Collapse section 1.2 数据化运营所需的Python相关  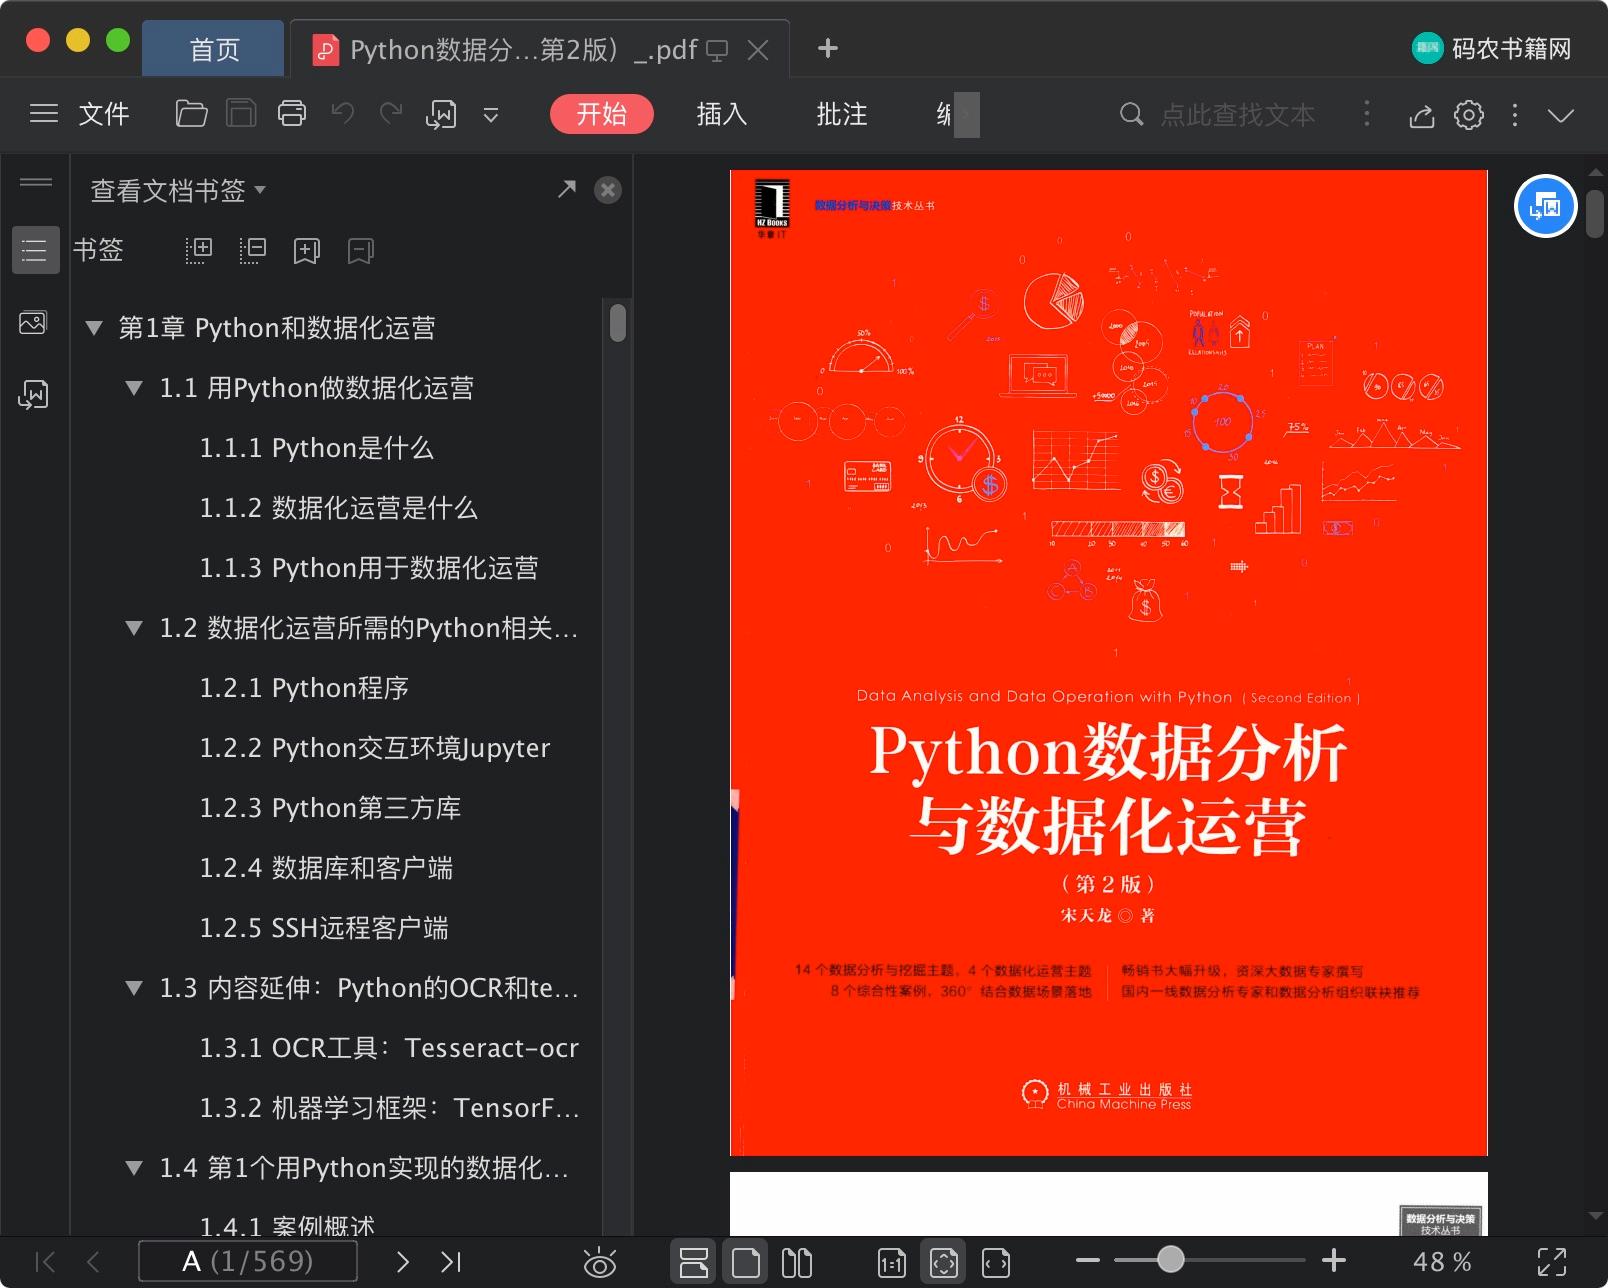[134, 628]
